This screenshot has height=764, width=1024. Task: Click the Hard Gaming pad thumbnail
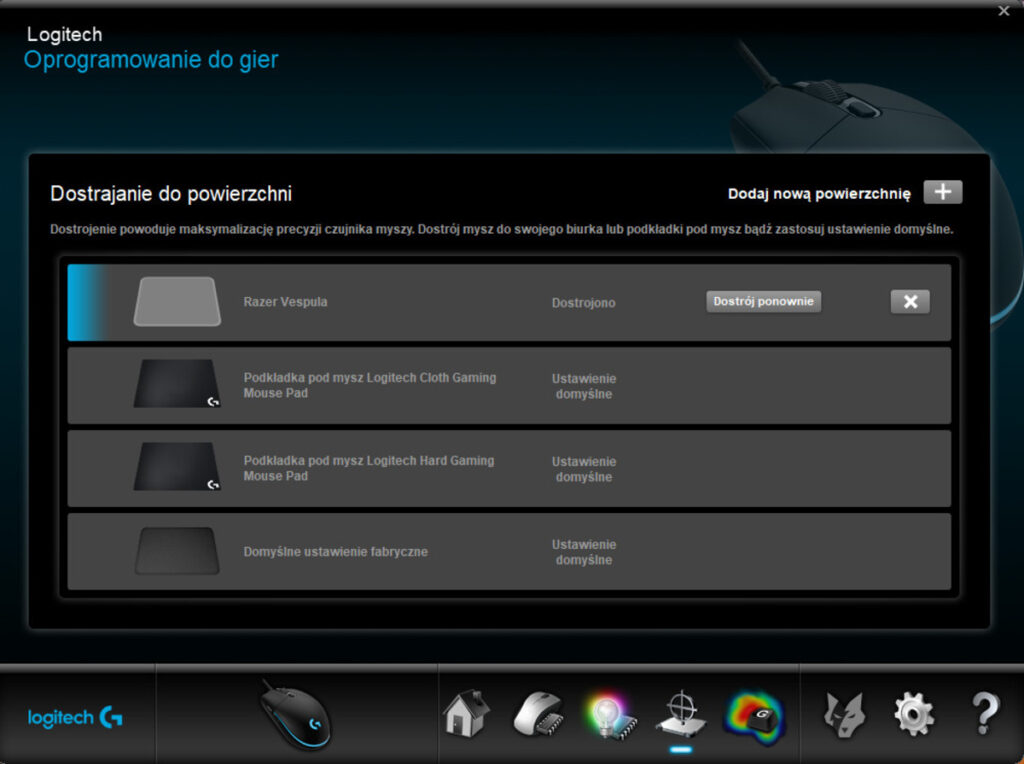coord(177,467)
